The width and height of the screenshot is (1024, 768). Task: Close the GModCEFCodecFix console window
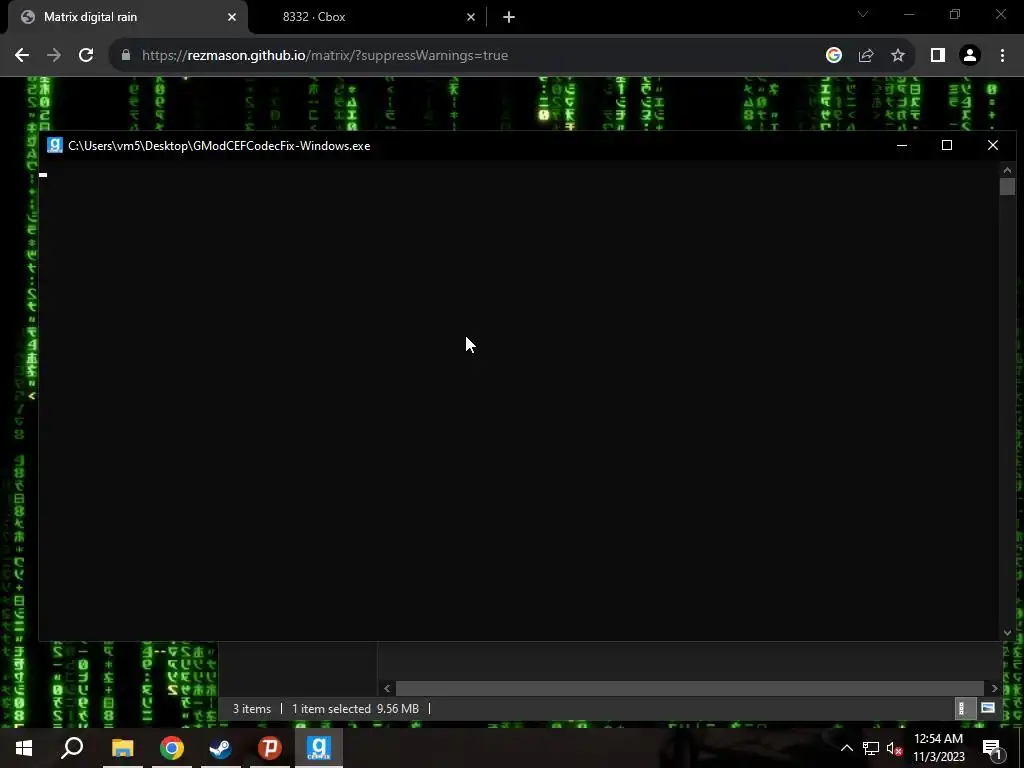993,146
